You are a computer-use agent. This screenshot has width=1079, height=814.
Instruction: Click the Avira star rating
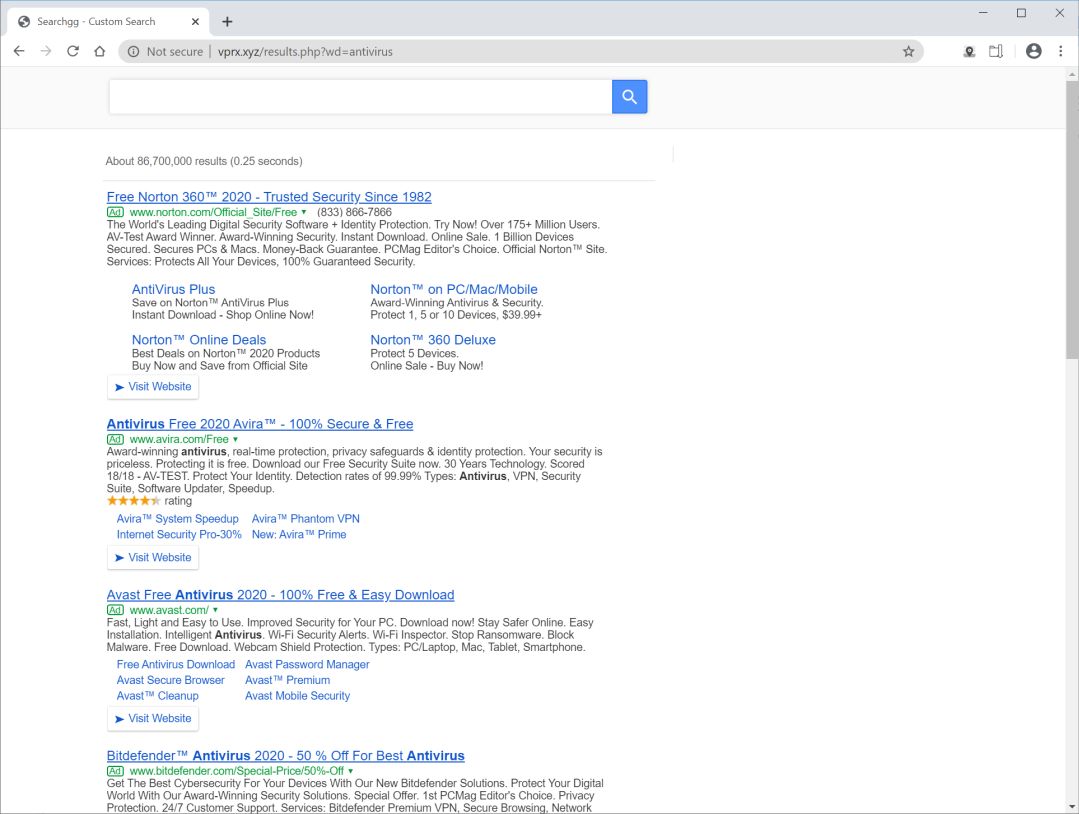133,501
